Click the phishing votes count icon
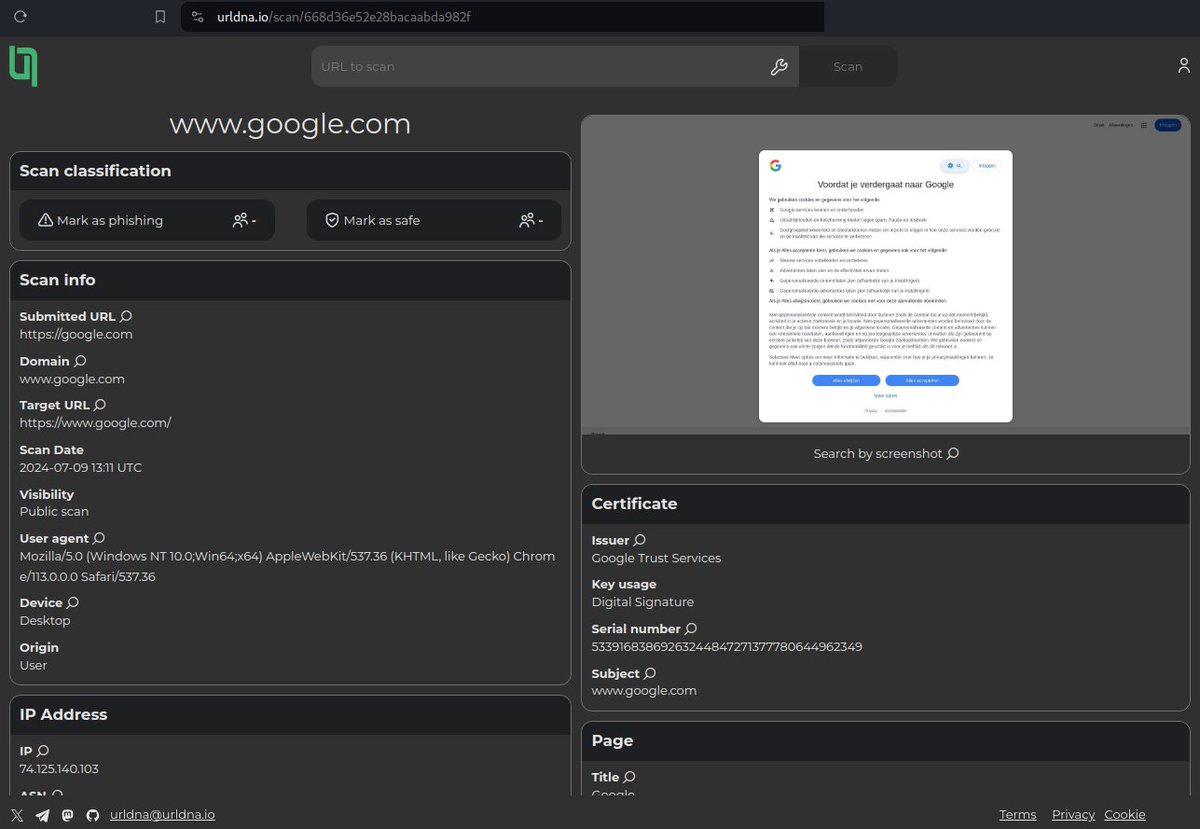Screen dimensions: 1200x829 tap(240, 220)
